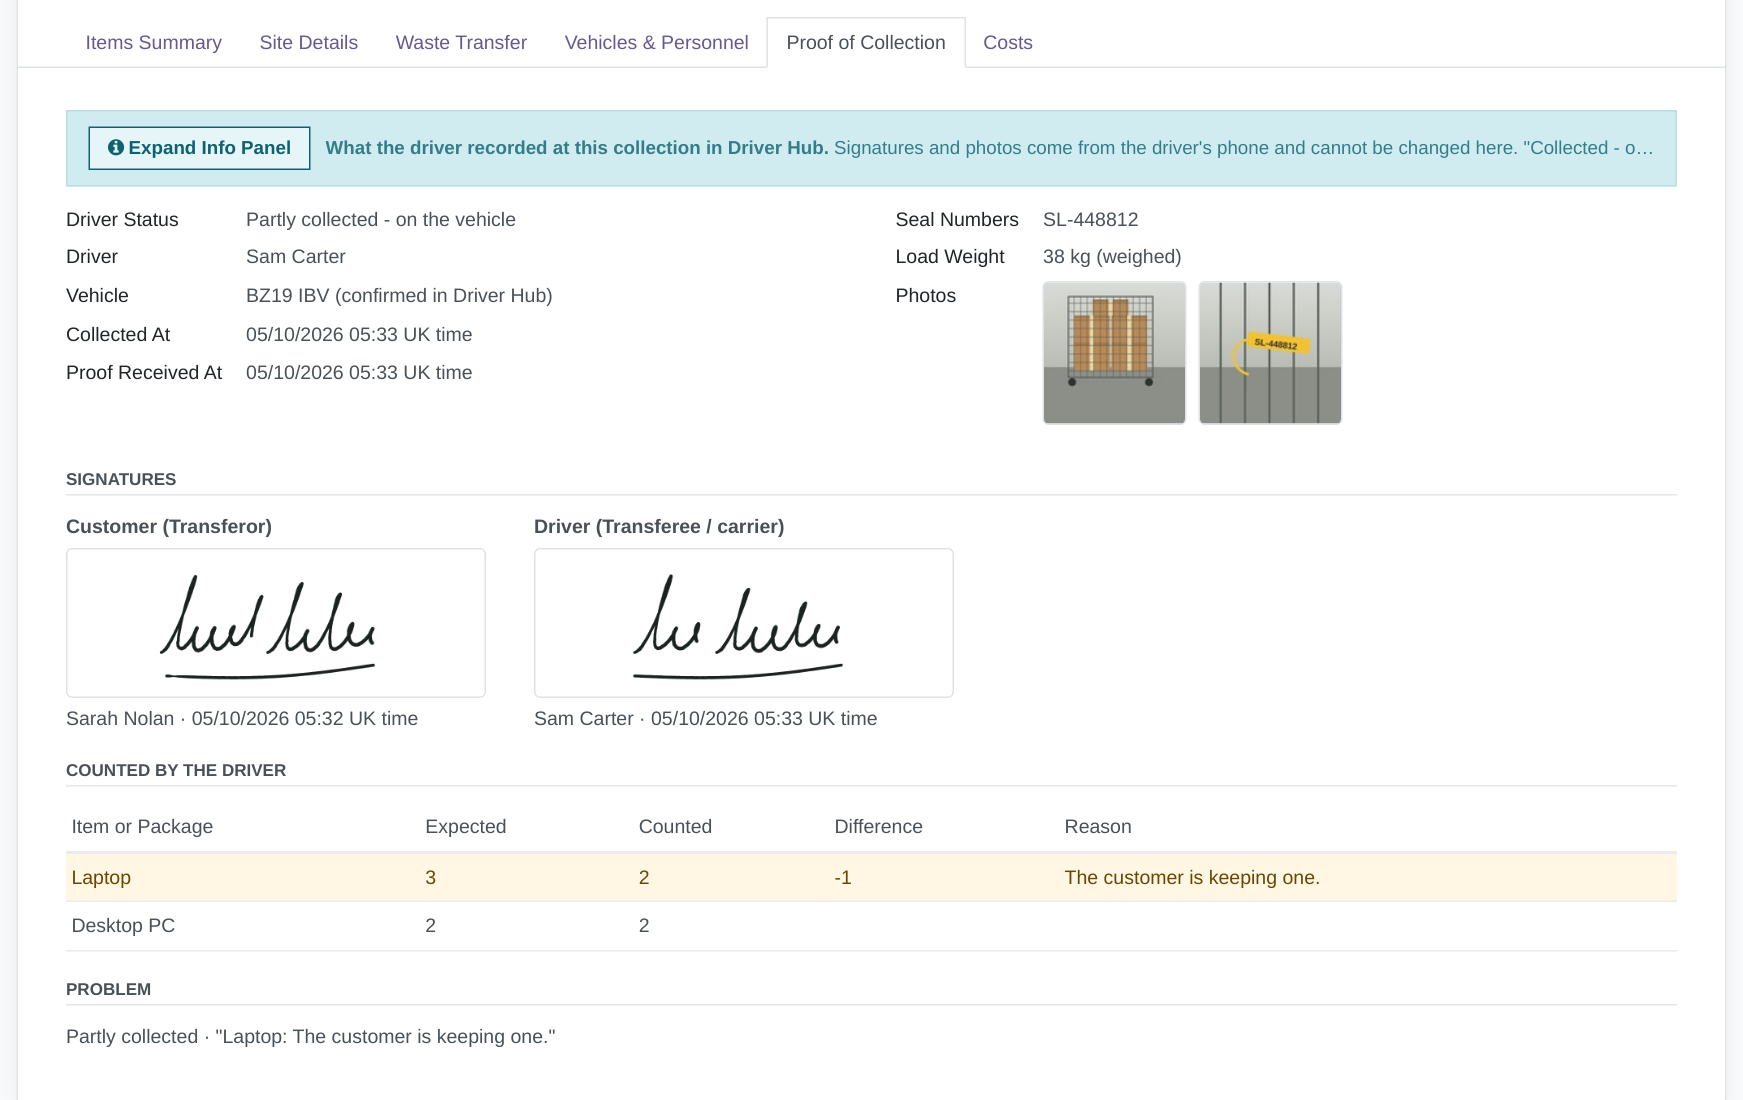Image resolution: width=1743 pixels, height=1100 pixels.
Task: Click the Expected column header
Action: [x=466, y=827]
